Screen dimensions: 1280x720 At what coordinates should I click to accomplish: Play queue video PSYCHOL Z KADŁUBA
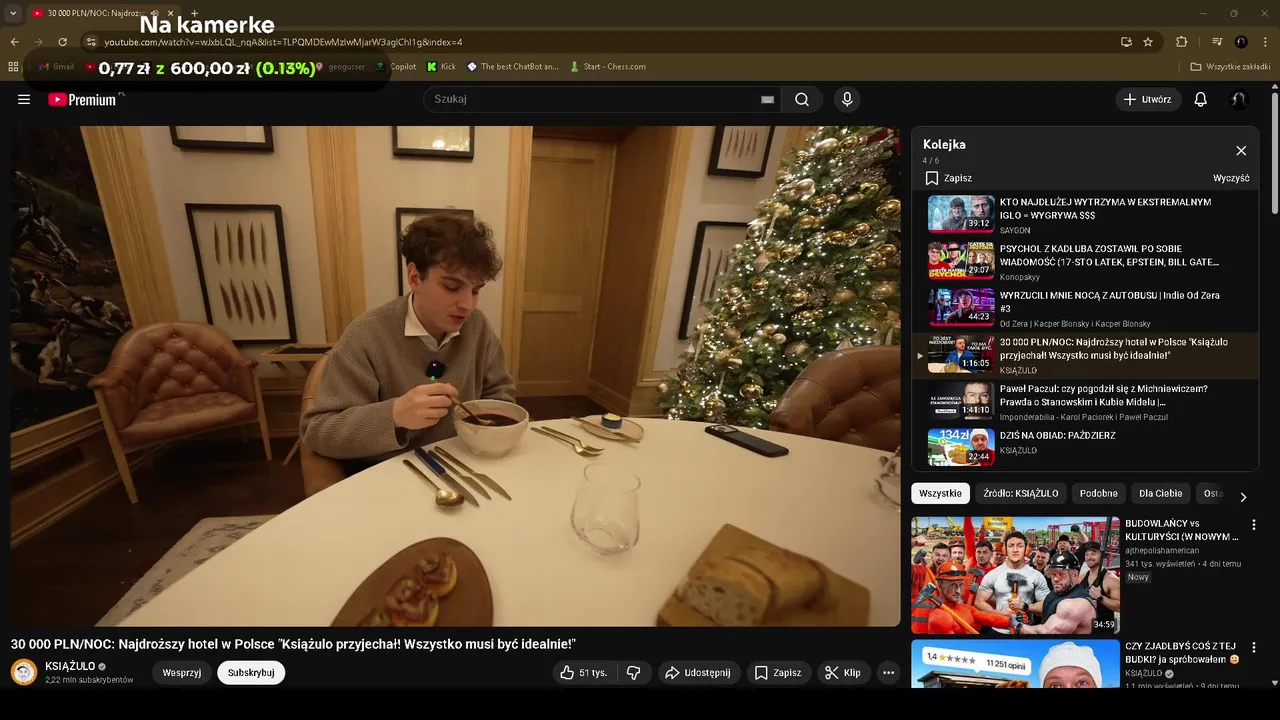coord(1085,261)
